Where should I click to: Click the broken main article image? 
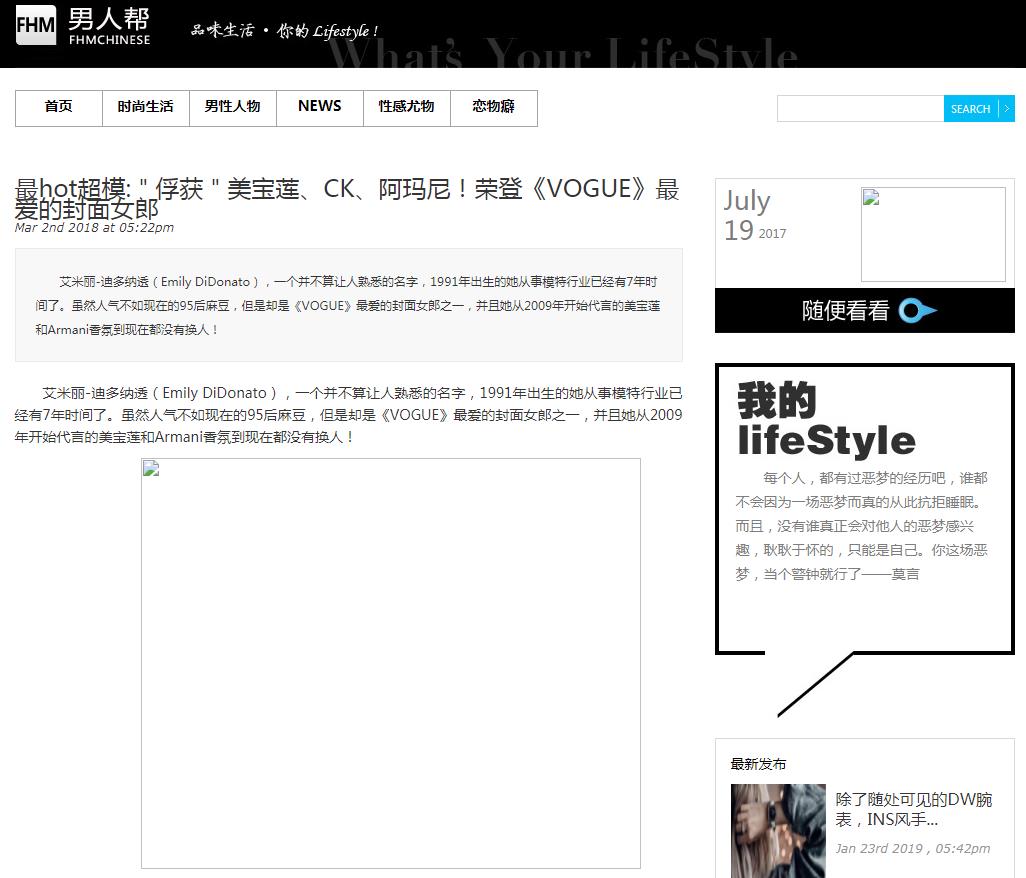point(391,663)
